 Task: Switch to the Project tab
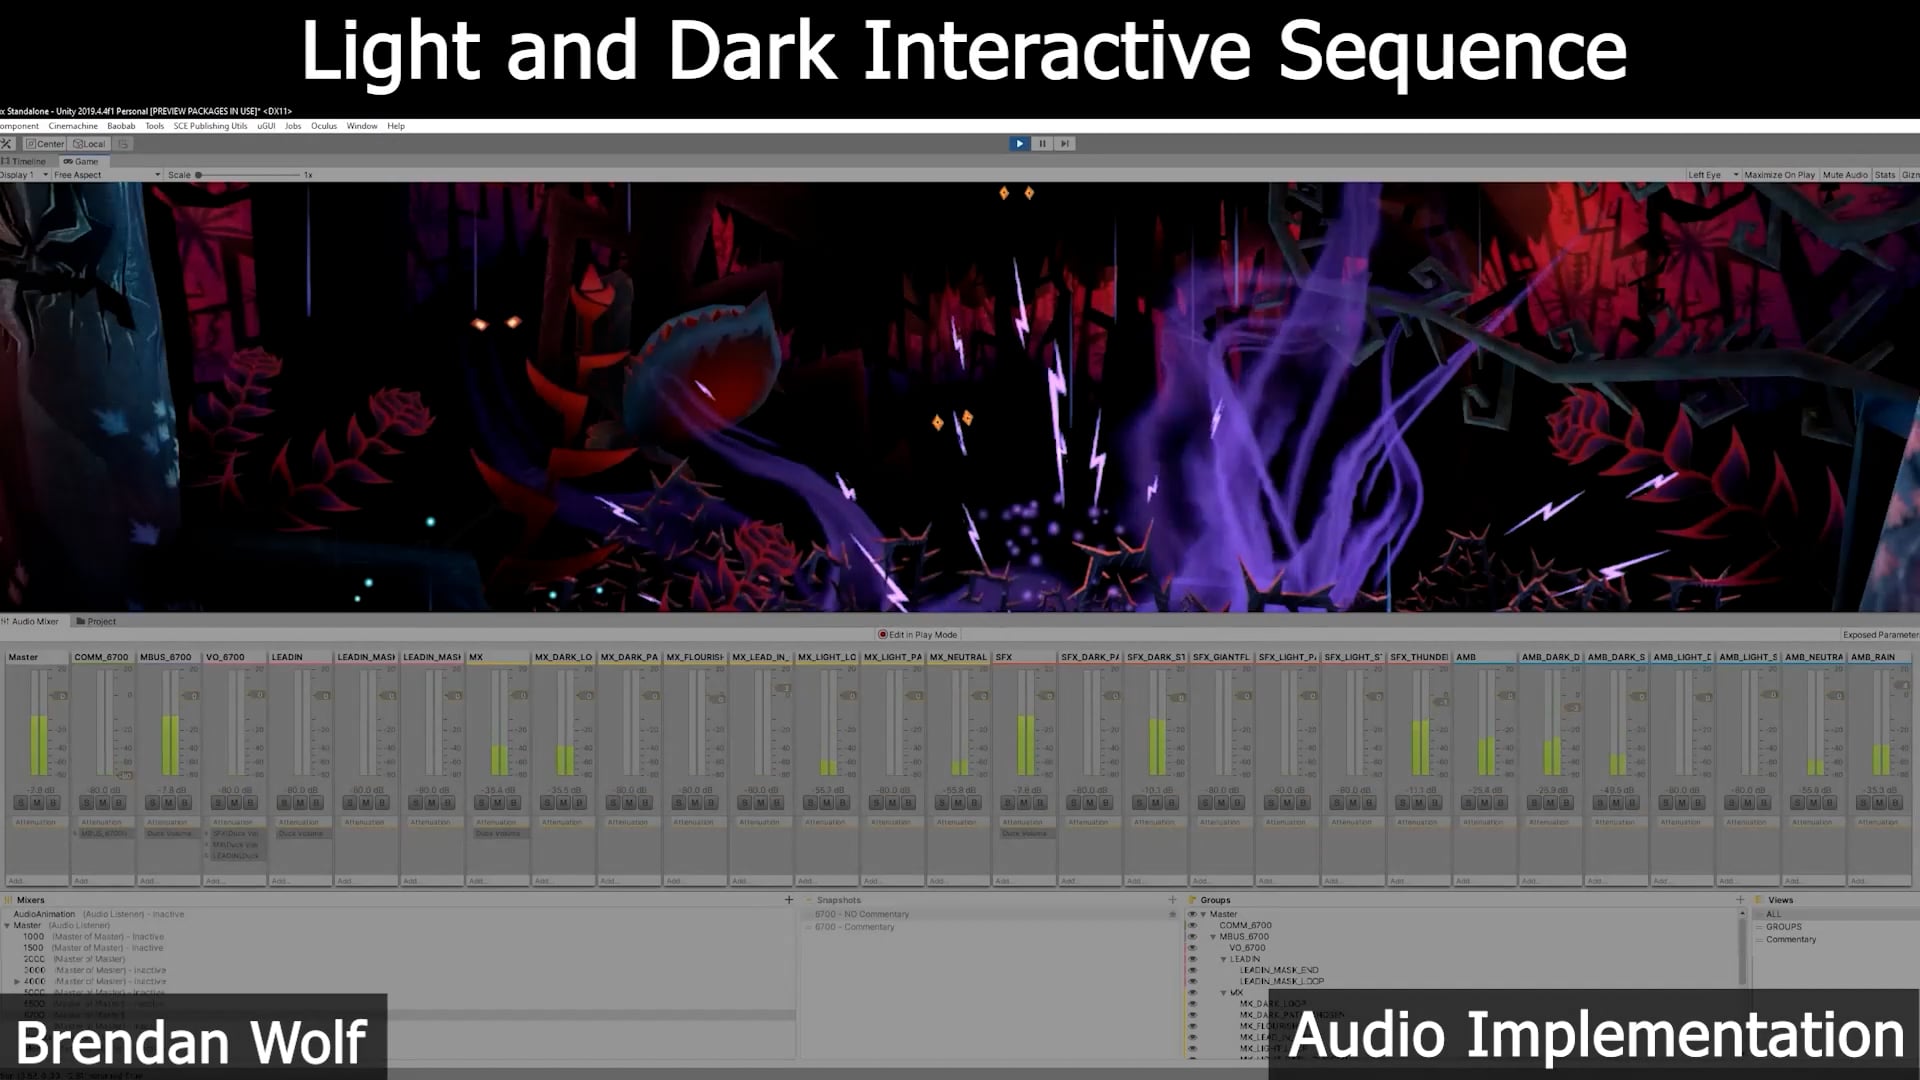point(96,622)
